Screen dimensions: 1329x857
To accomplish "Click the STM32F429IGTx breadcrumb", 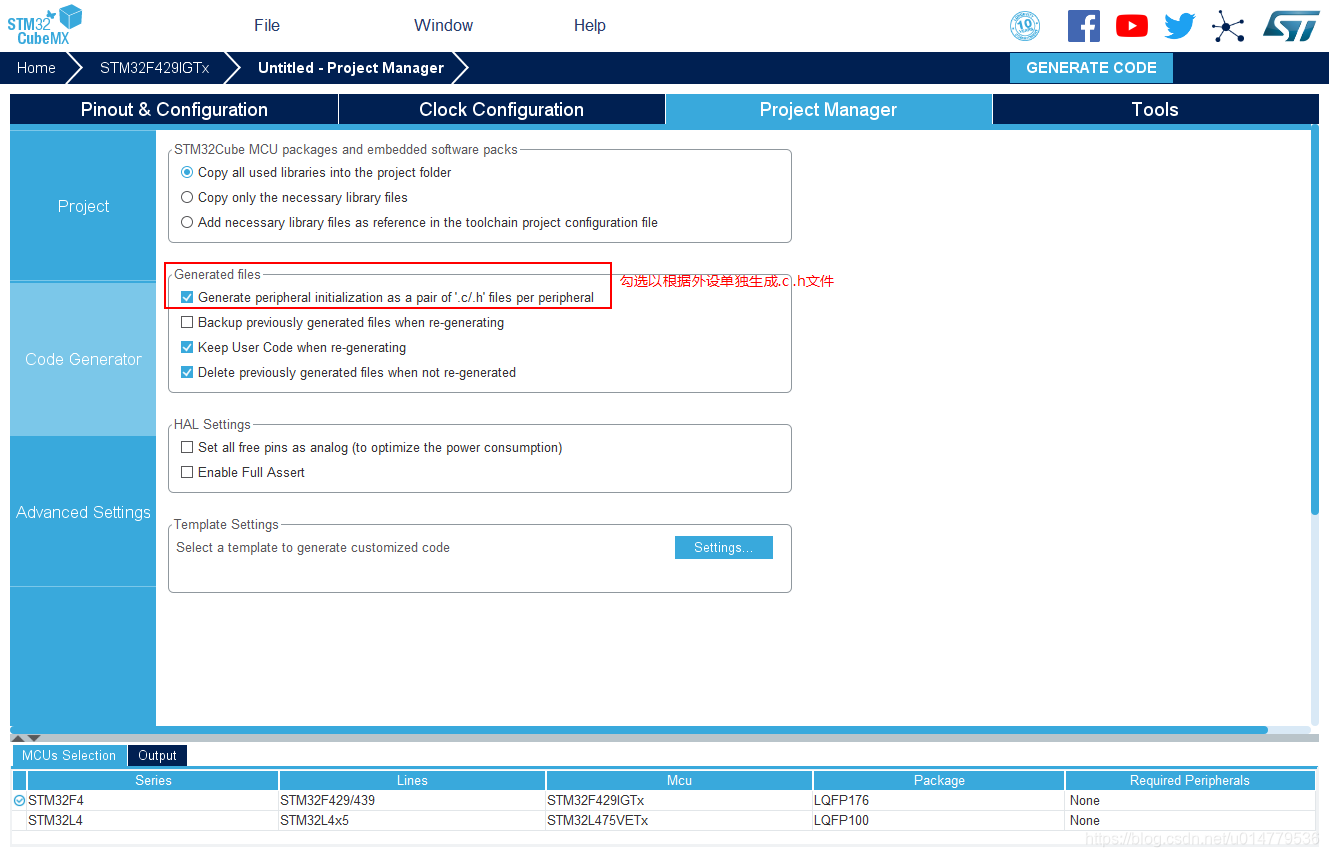I will coord(155,68).
